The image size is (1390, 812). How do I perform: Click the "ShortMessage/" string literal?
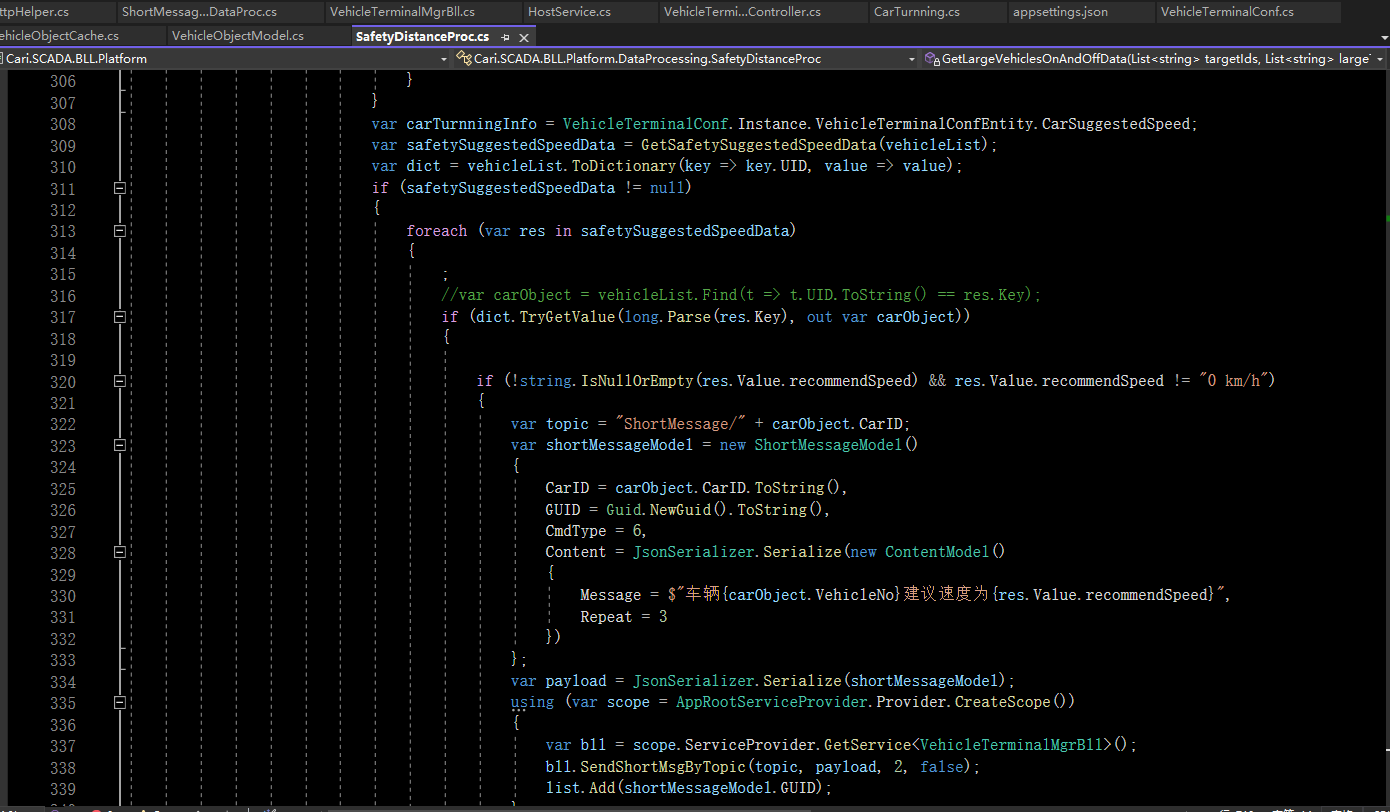click(x=681, y=424)
